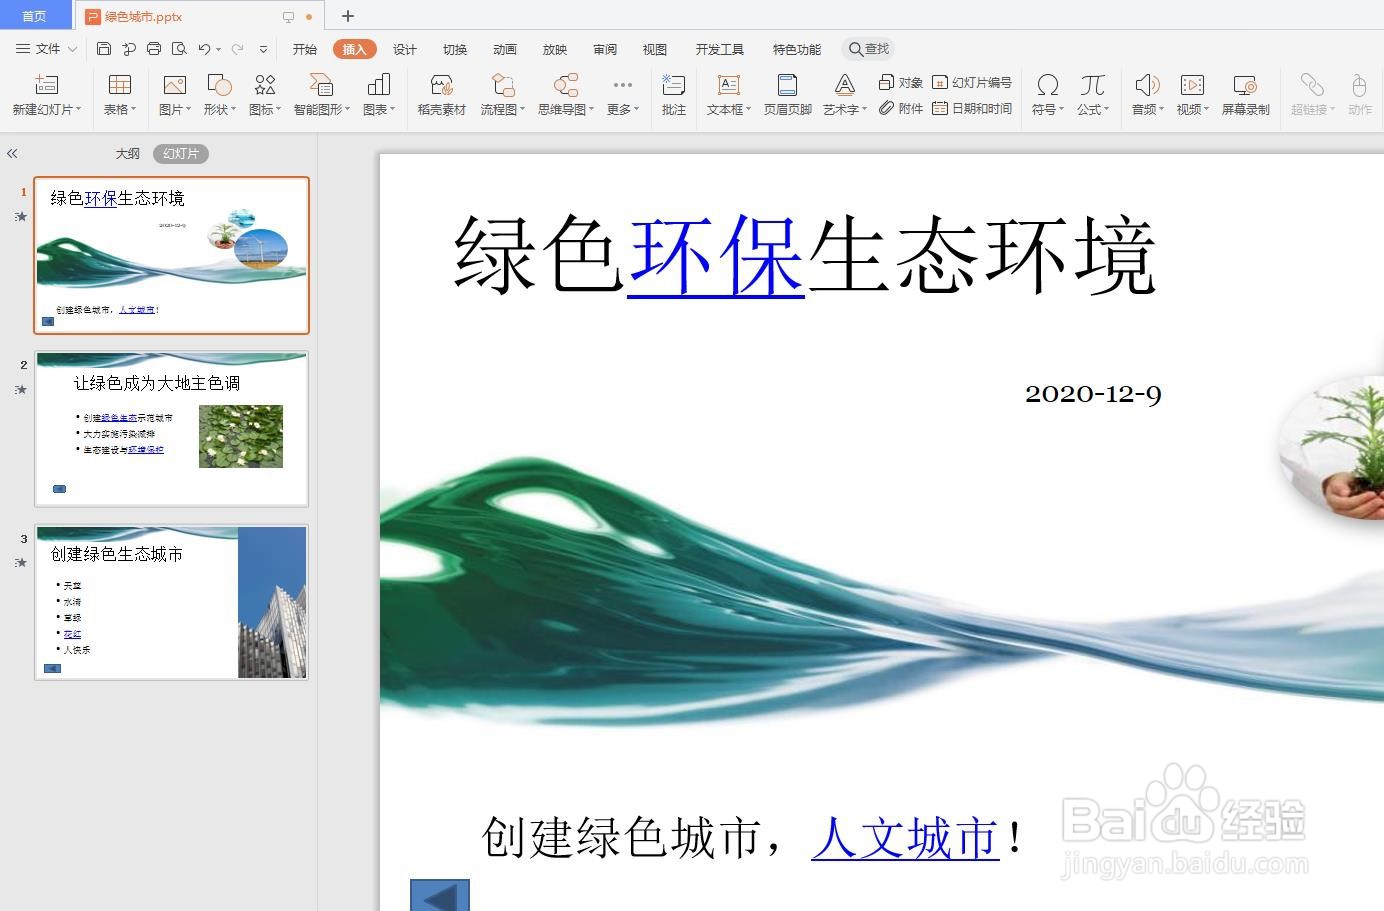This screenshot has width=1384, height=911.
Task: Expand the 图标 icons dropdown
Action: [279, 110]
